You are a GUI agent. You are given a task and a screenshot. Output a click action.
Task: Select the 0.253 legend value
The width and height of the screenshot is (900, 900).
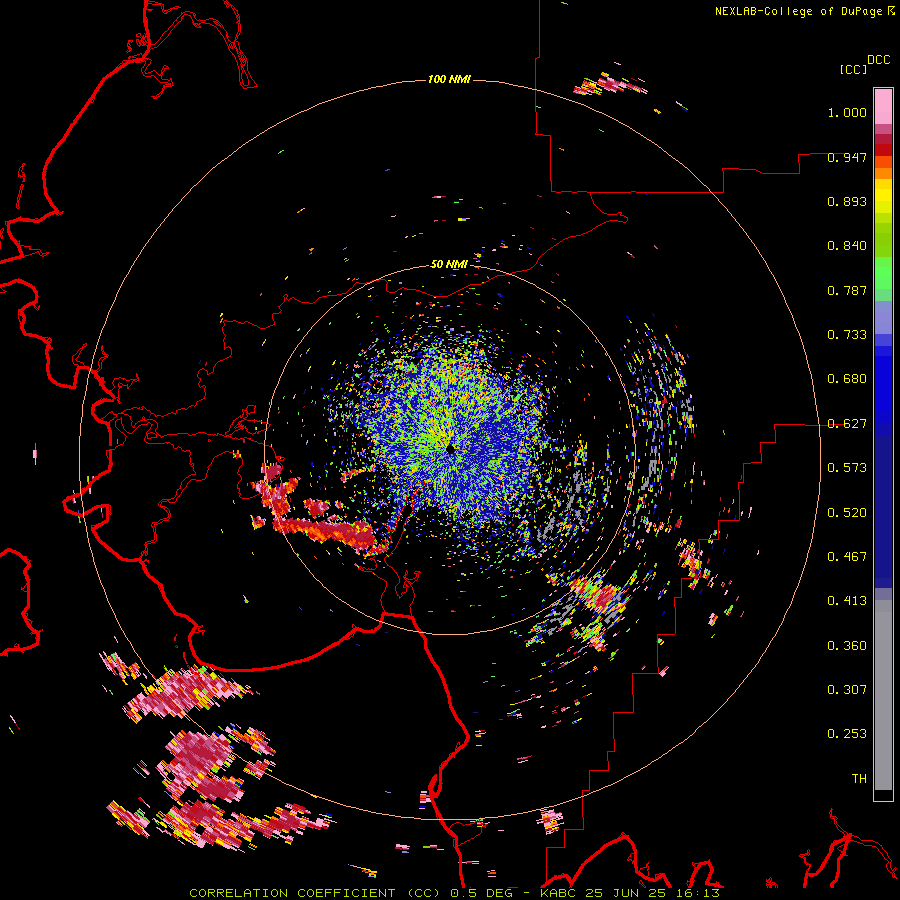(x=847, y=734)
